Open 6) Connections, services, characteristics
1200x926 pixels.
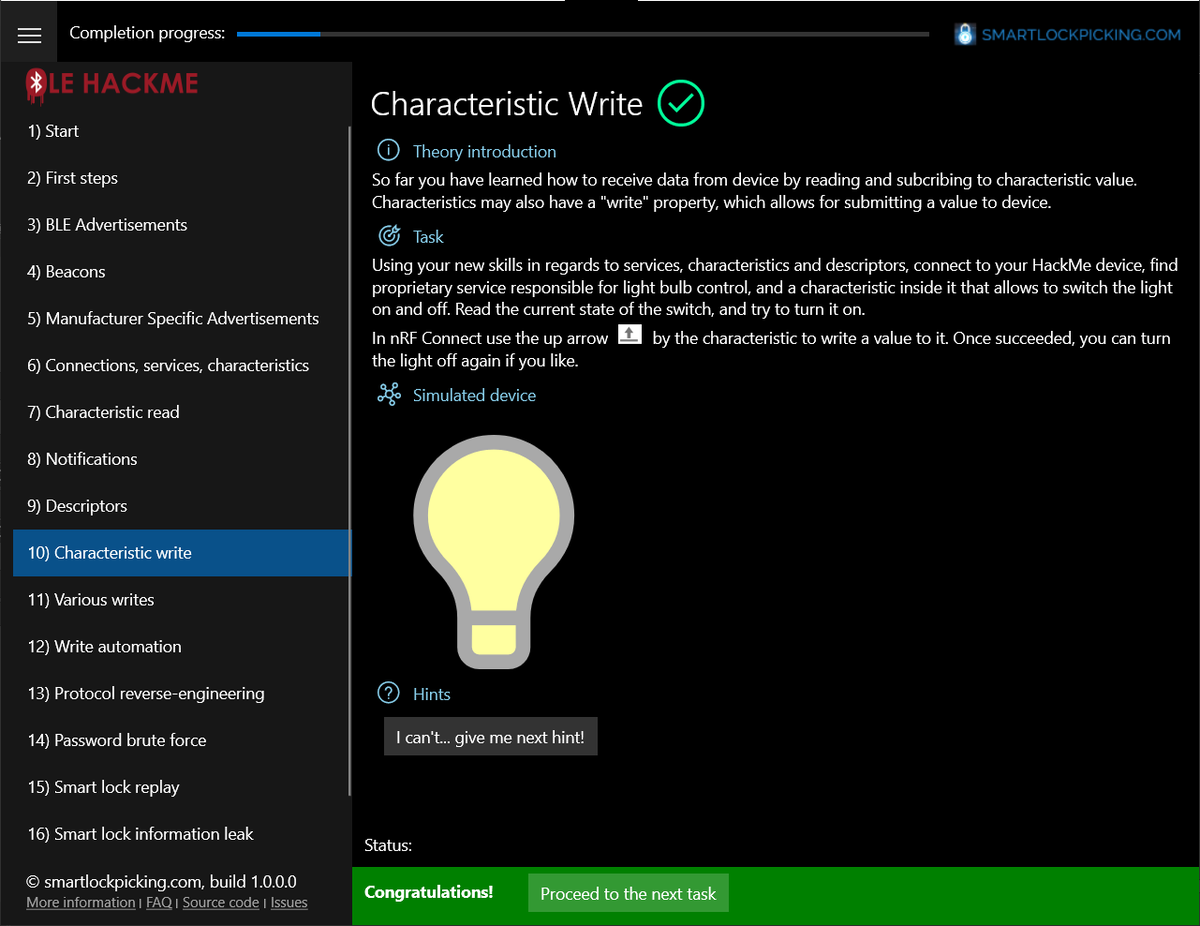coord(181,366)
